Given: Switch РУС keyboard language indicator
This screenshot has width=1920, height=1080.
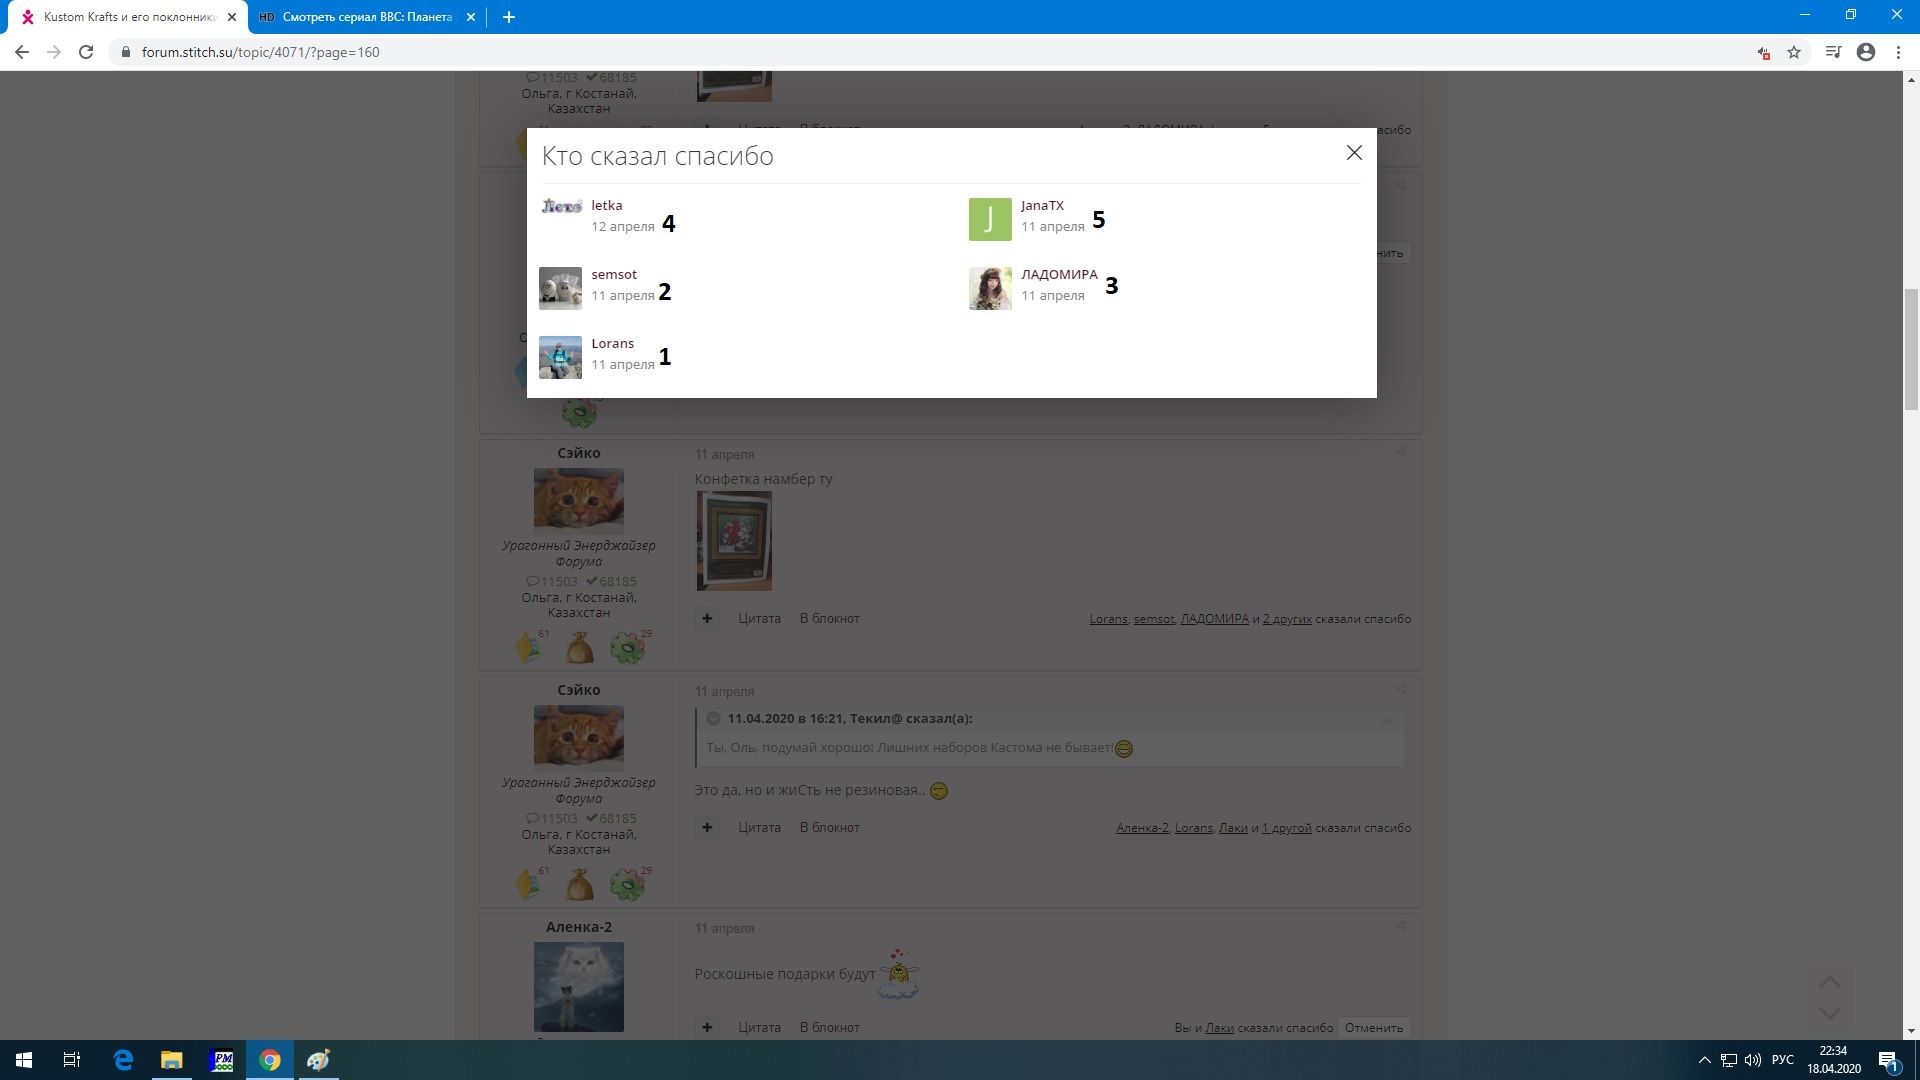Looking at the screenshot, I should point(1782,1060).
